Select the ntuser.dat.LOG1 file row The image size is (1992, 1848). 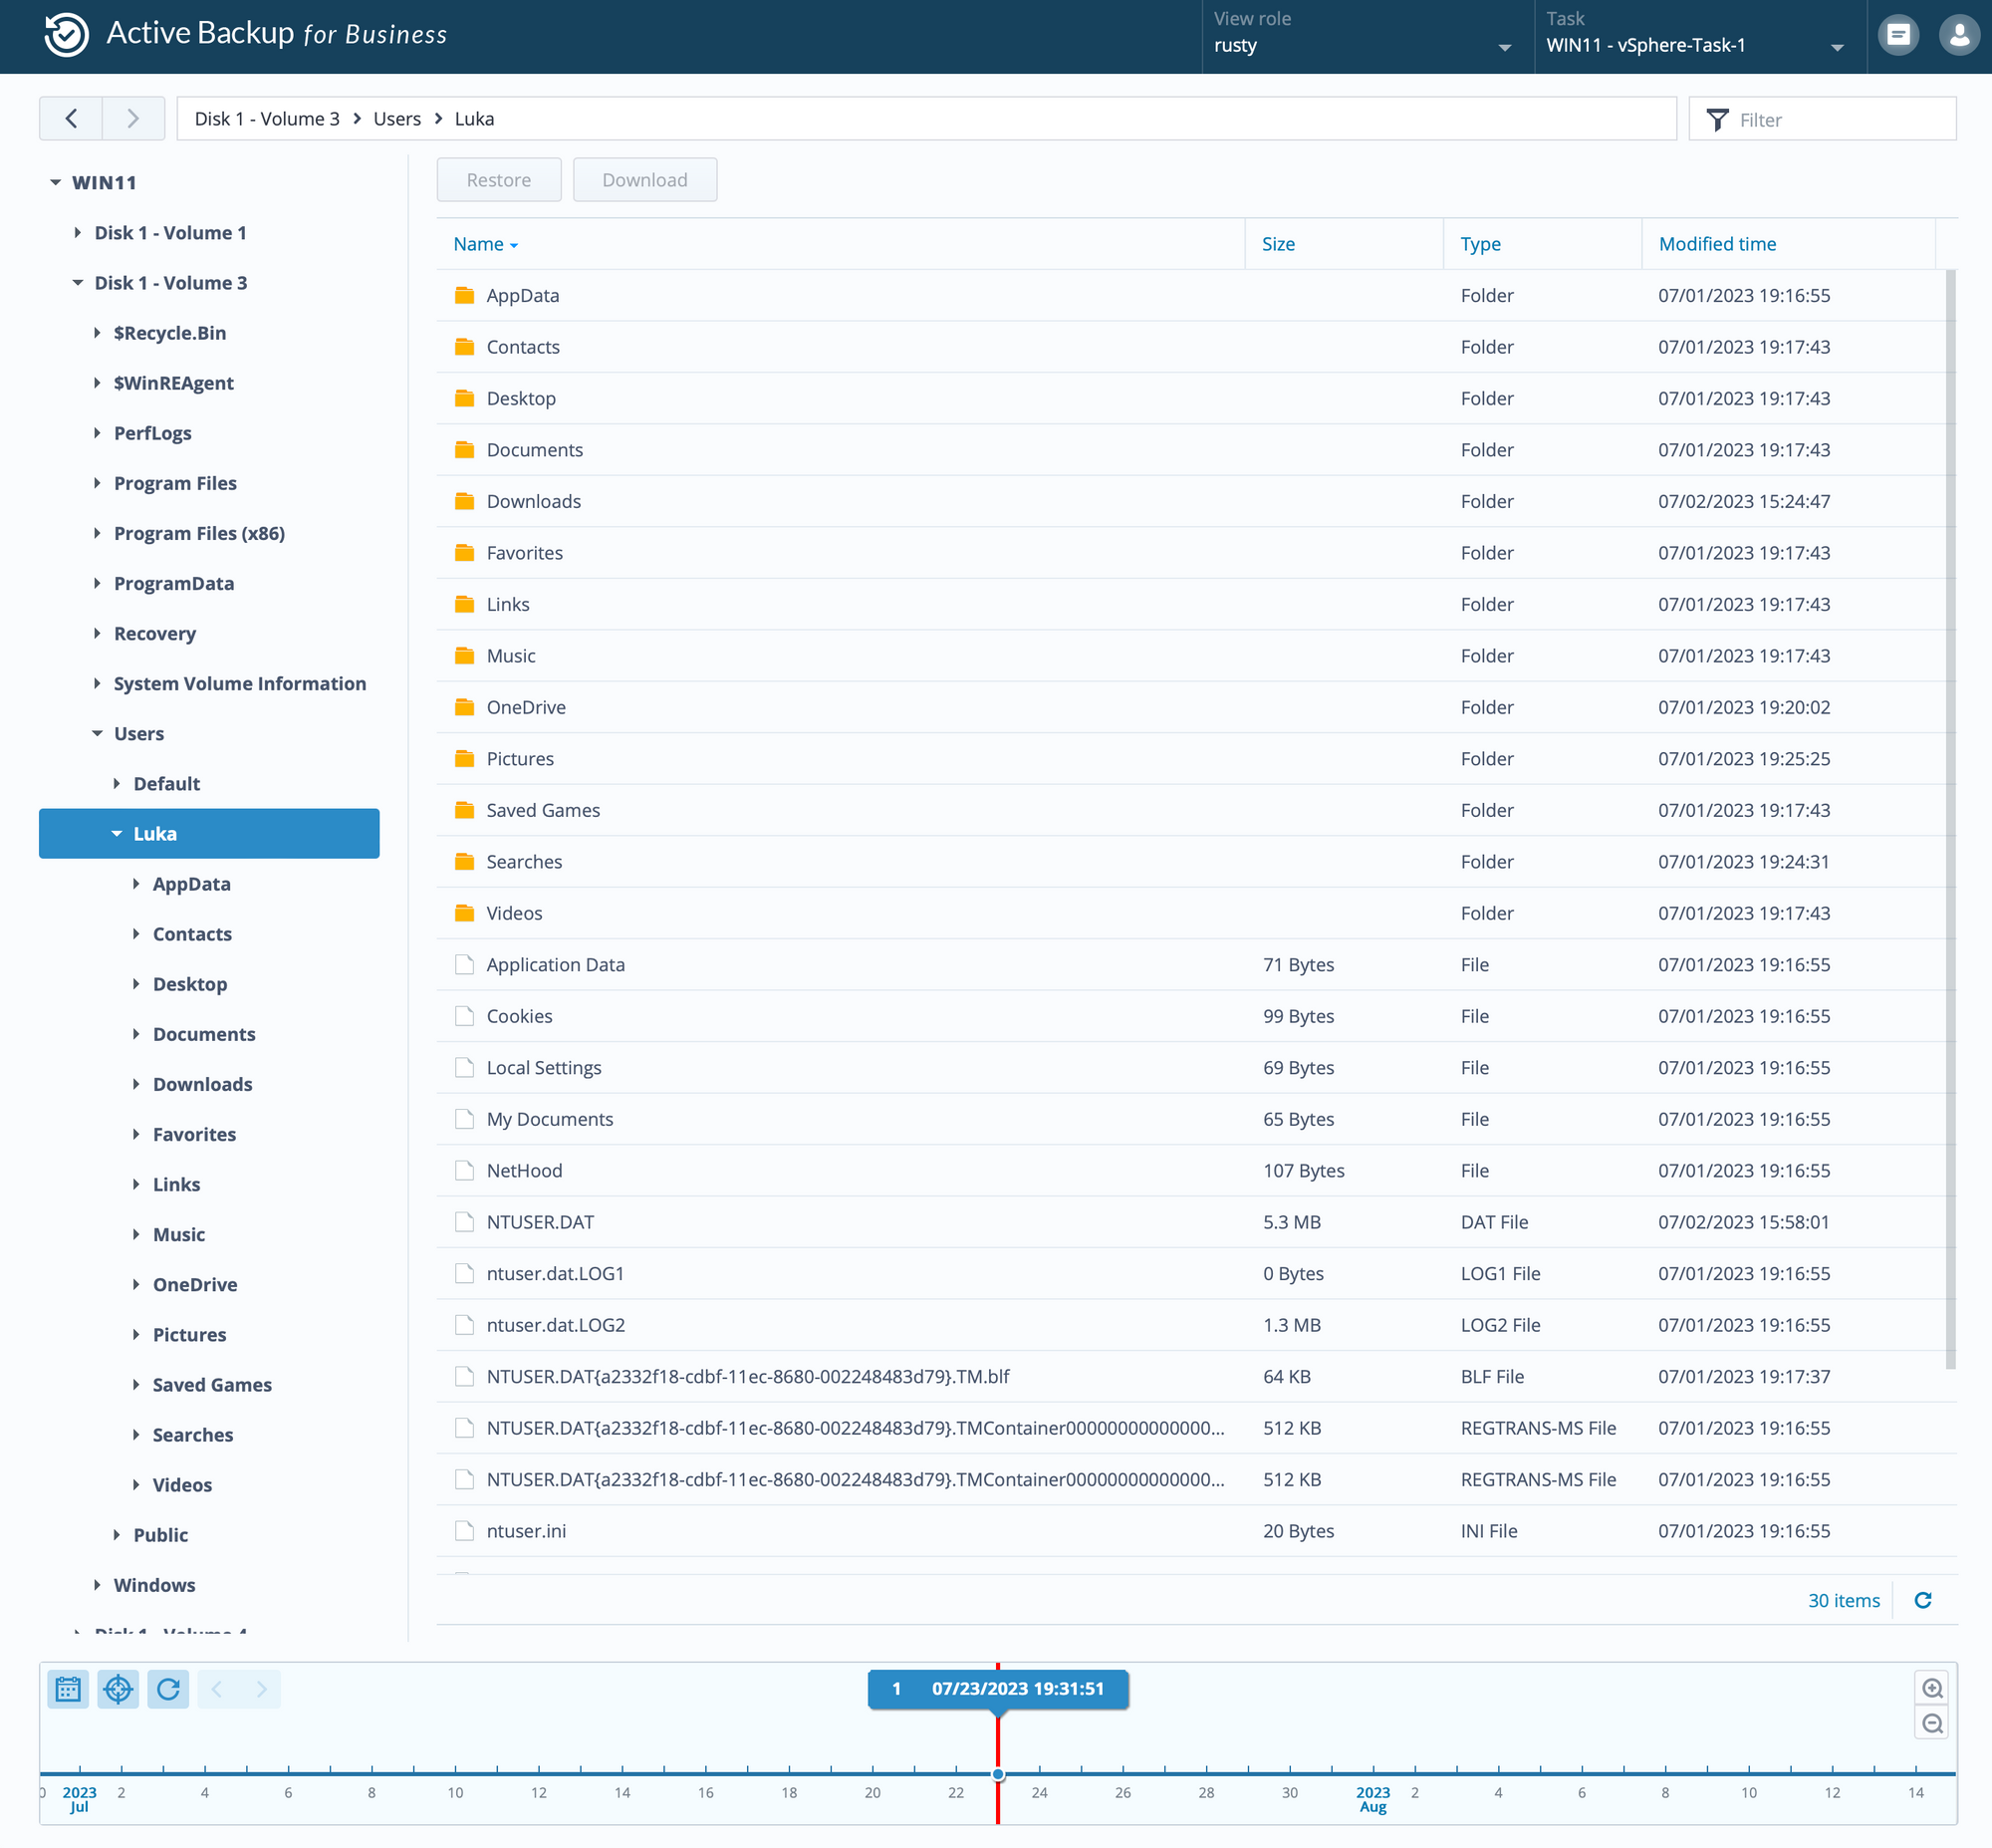(x=1191, y=1274)
